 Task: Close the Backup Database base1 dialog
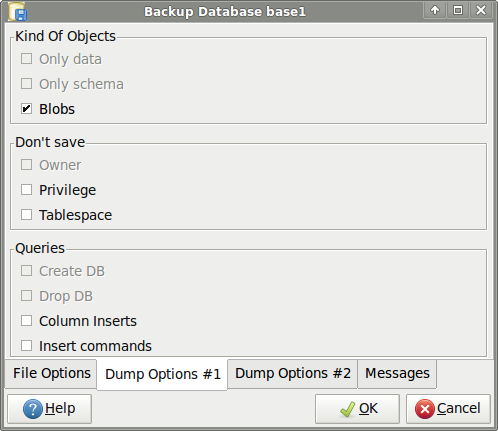coord(481,10)
